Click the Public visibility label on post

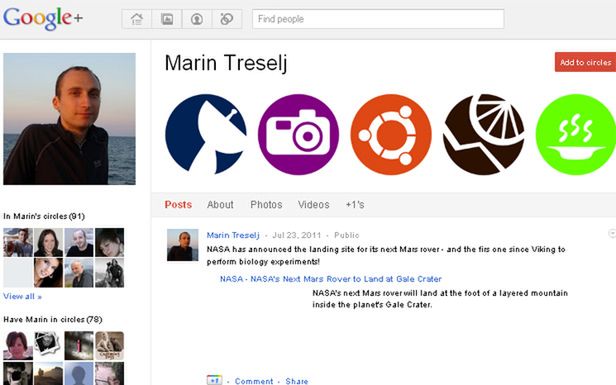pos(346,235)
